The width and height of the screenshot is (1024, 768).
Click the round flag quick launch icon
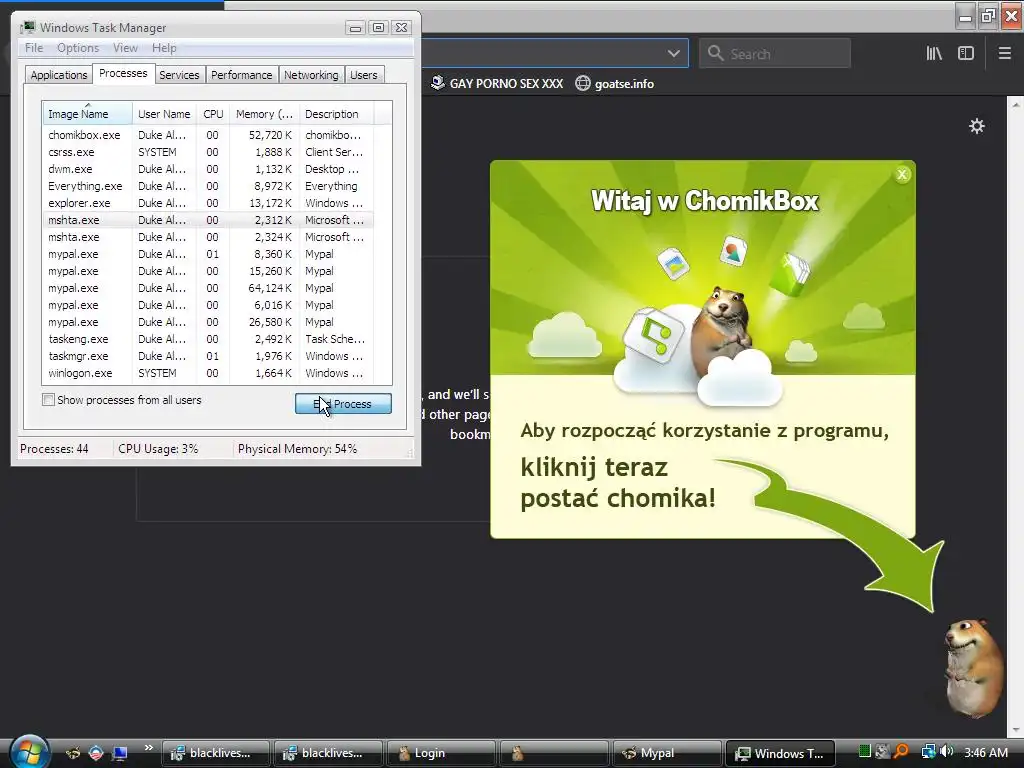point(96,753)
